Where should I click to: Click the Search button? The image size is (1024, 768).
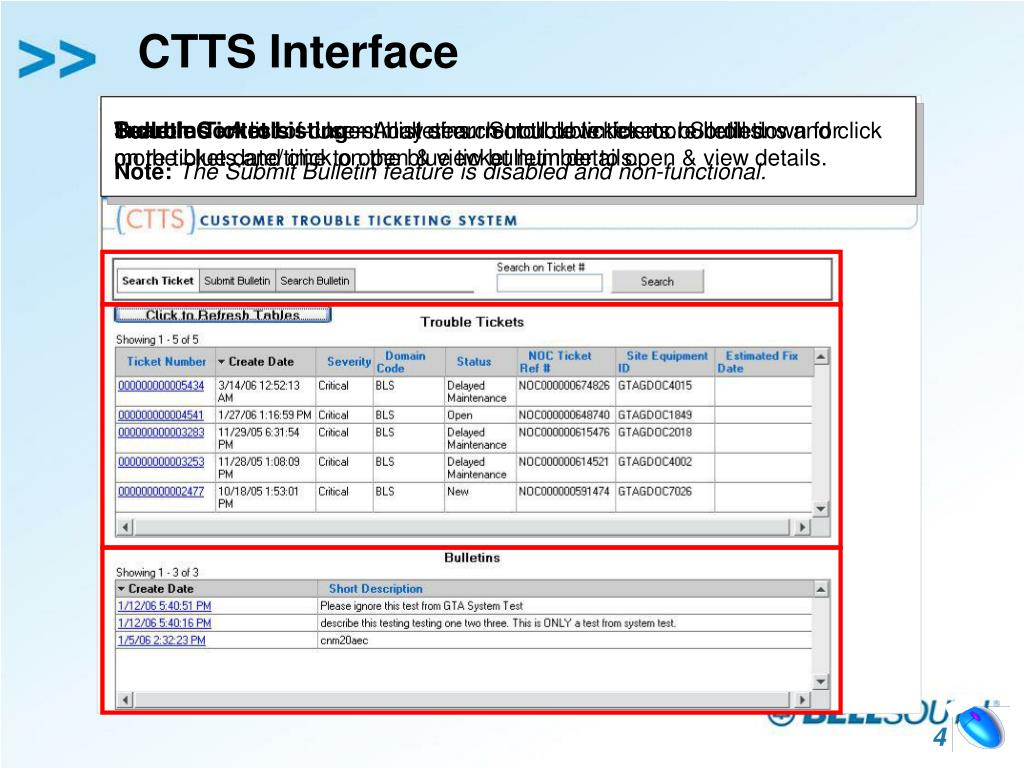(657, 281)
